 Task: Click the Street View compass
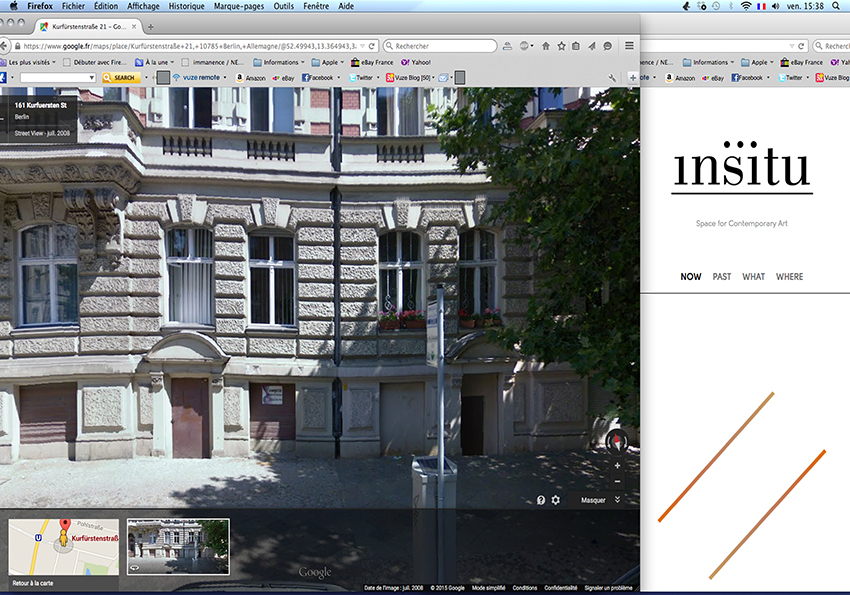coord(617,442)
